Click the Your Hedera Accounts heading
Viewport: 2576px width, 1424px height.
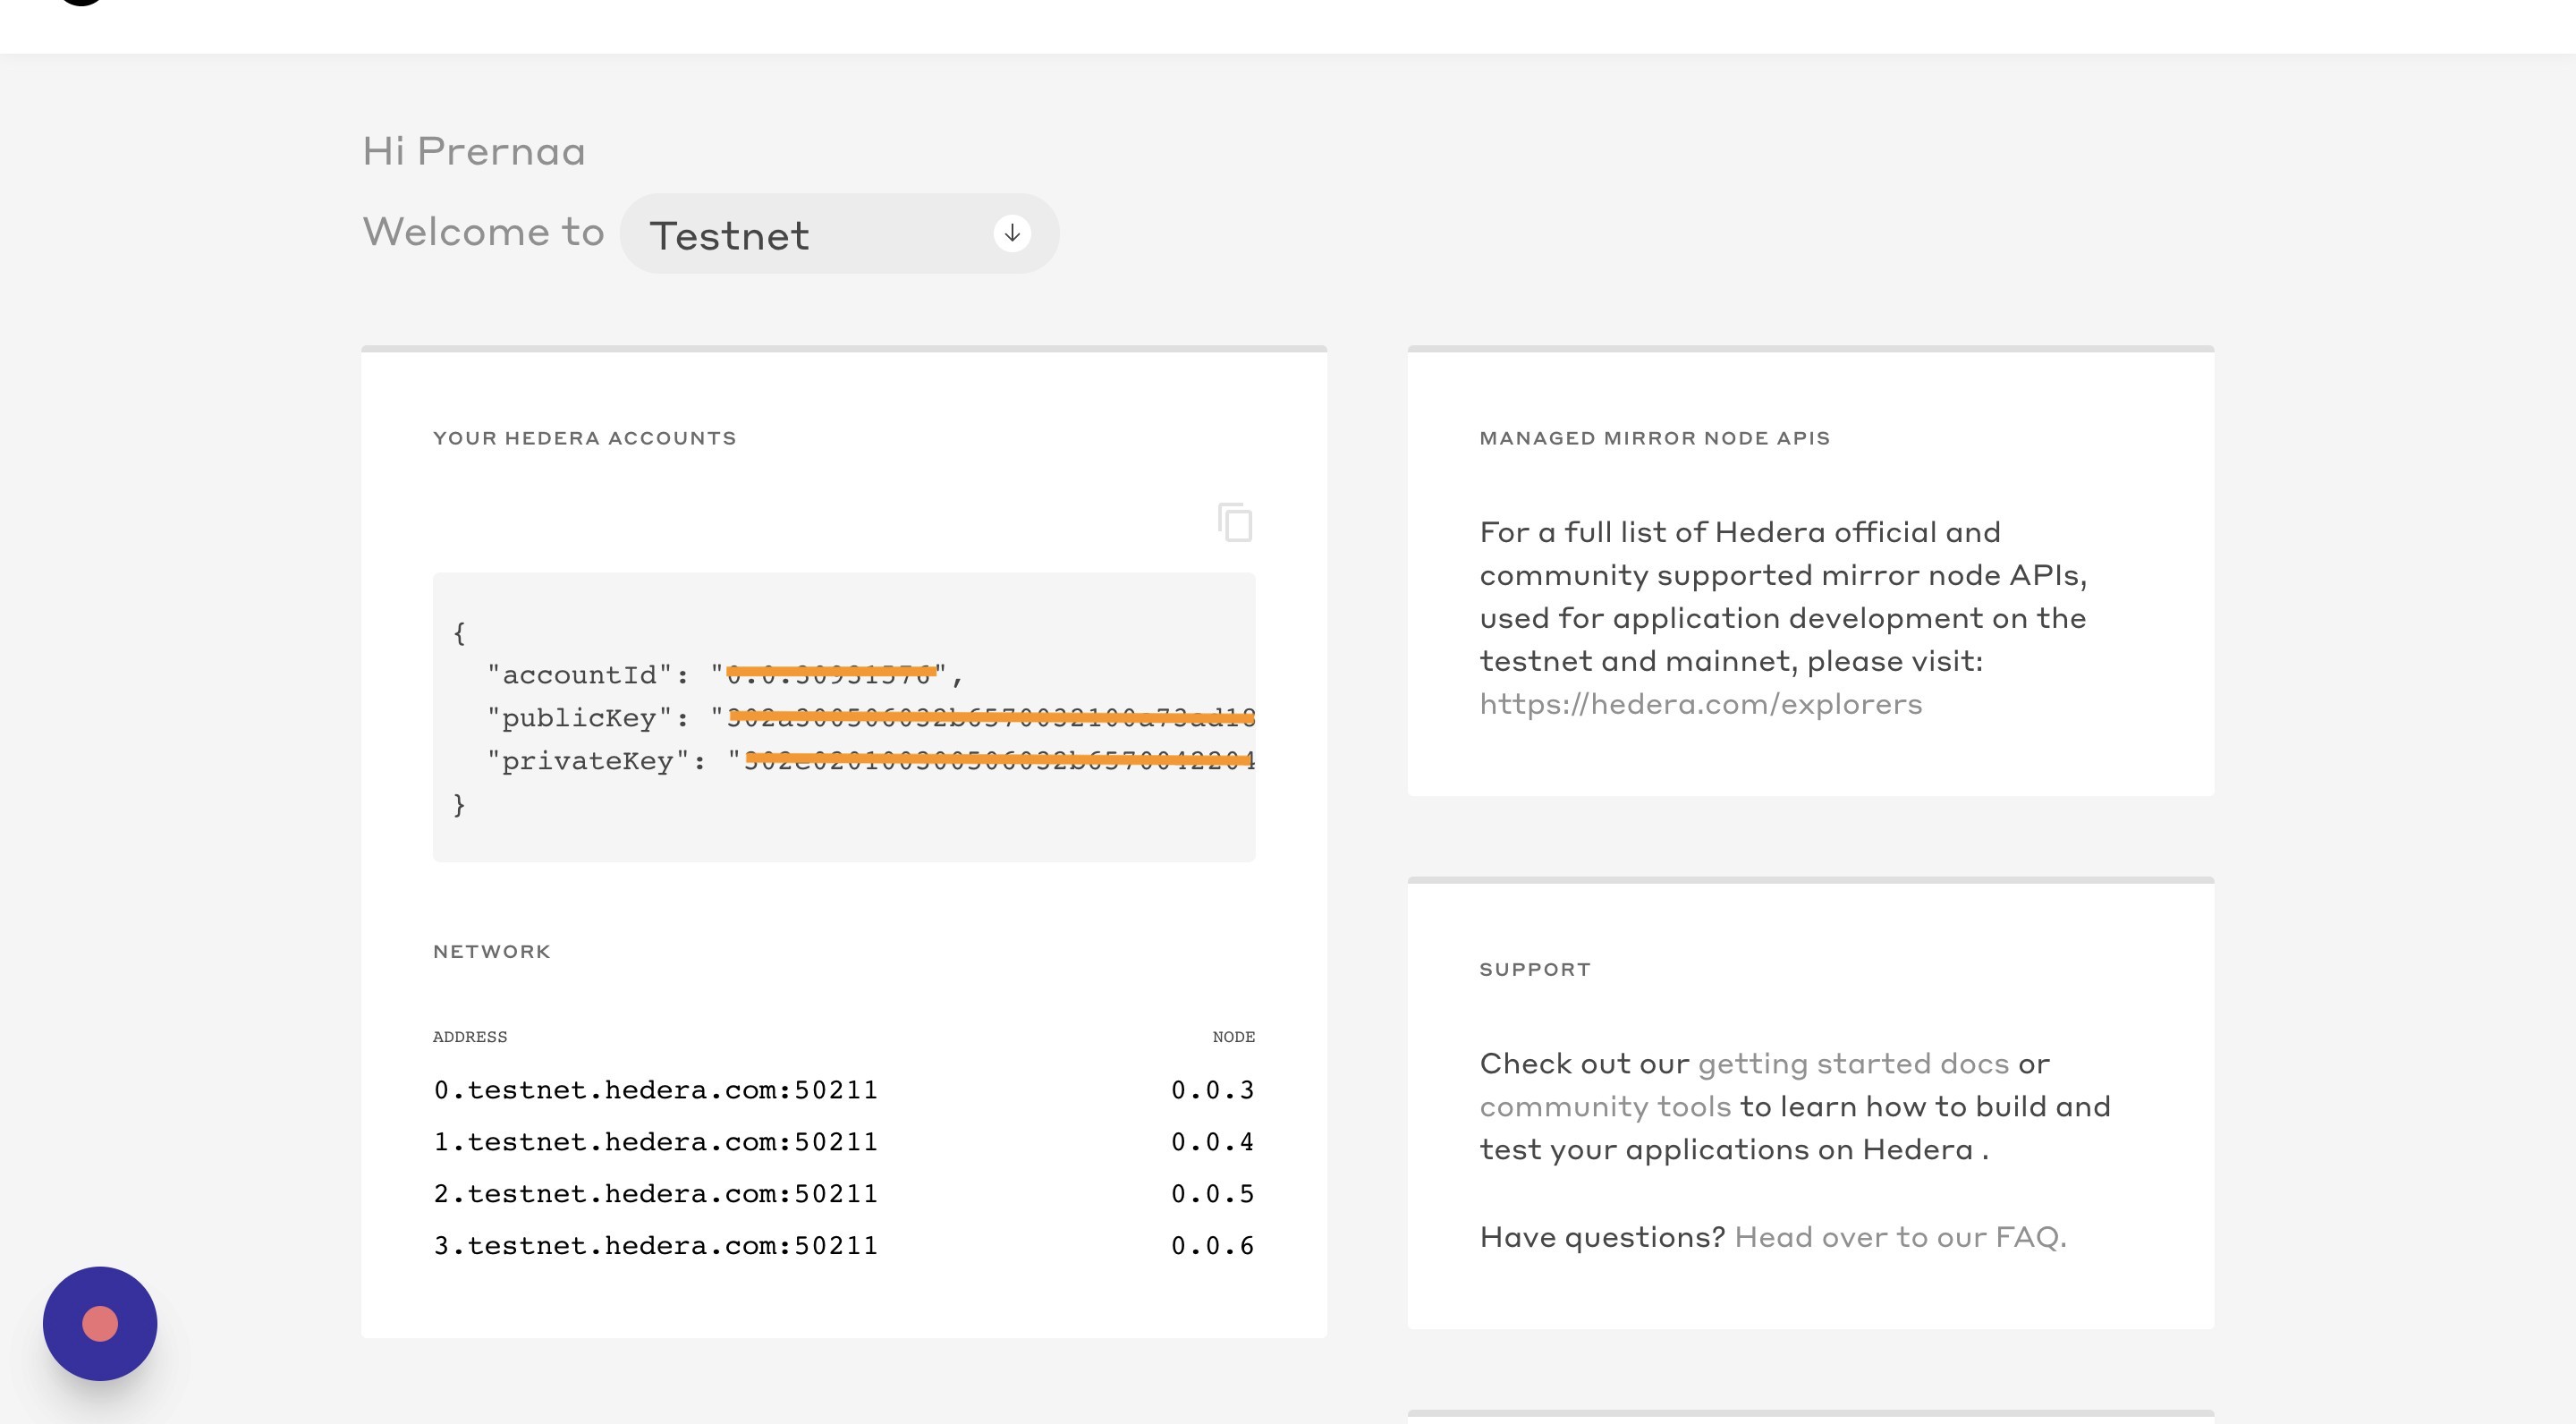tap(584, 438)
